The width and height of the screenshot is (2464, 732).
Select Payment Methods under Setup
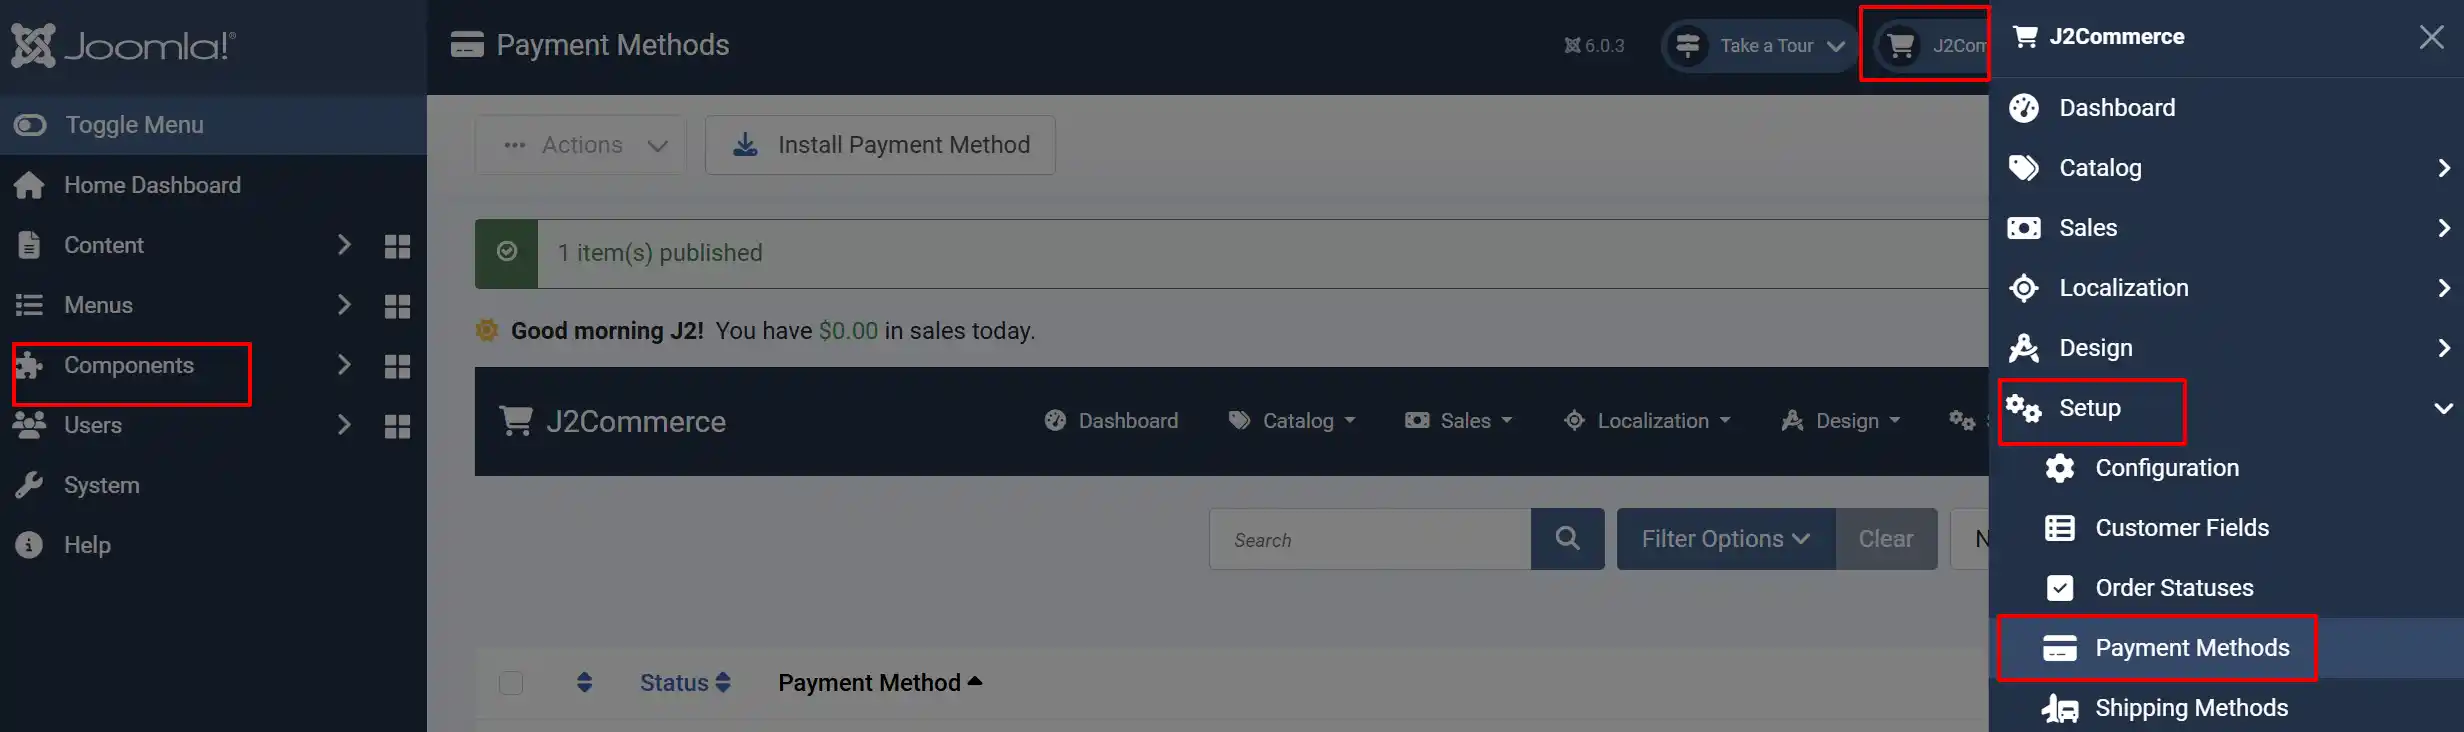click(2226, 648)
